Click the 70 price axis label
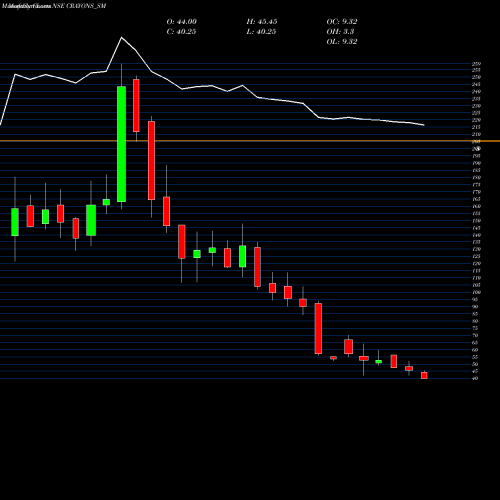500x500 pixels. 475,335
